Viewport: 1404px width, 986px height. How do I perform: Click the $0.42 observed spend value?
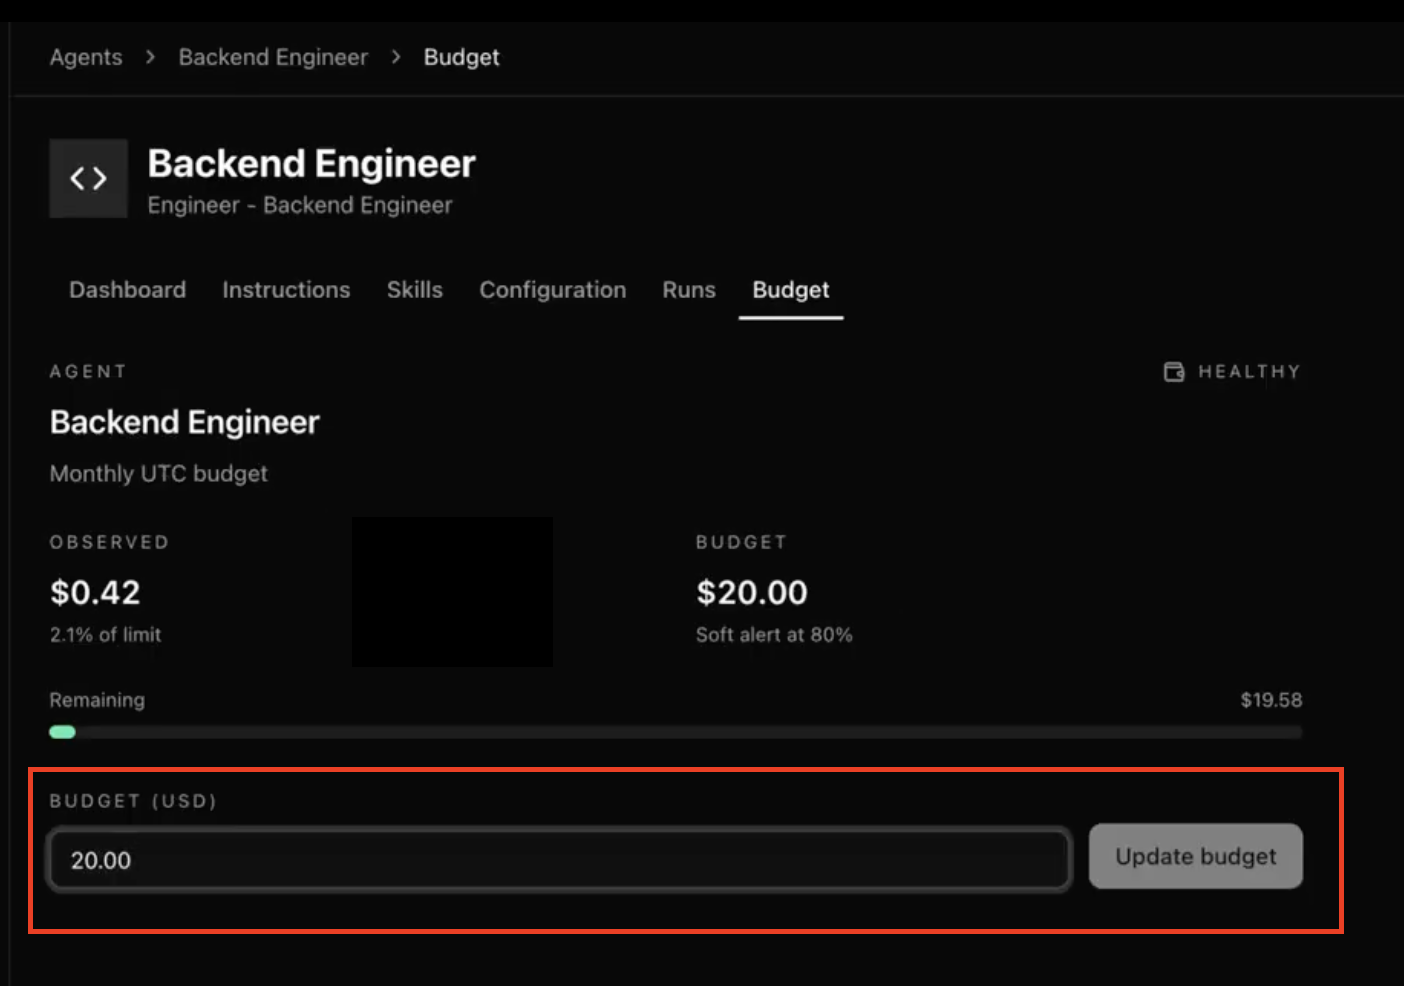95,592
